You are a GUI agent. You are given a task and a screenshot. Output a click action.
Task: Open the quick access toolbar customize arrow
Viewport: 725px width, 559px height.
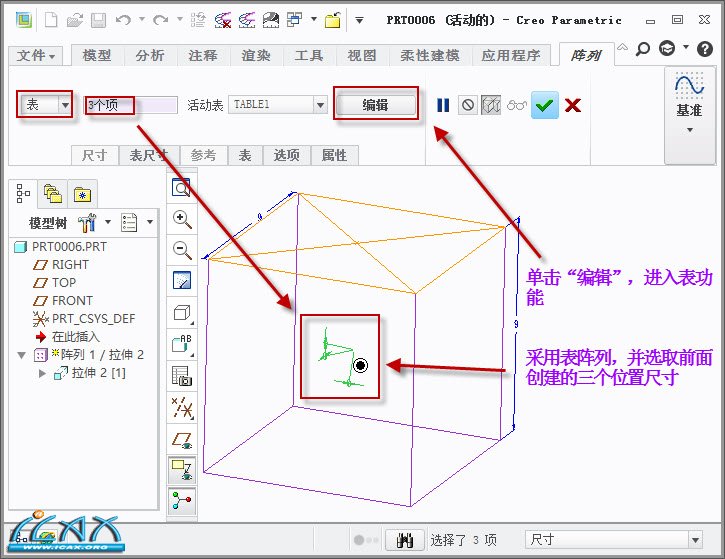tap(359, 20)
